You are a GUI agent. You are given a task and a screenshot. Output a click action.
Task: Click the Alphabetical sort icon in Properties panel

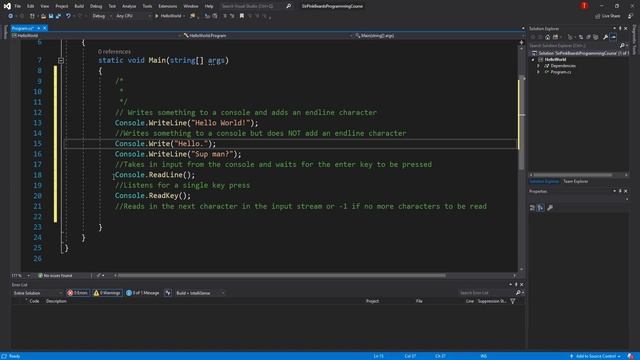540,208
